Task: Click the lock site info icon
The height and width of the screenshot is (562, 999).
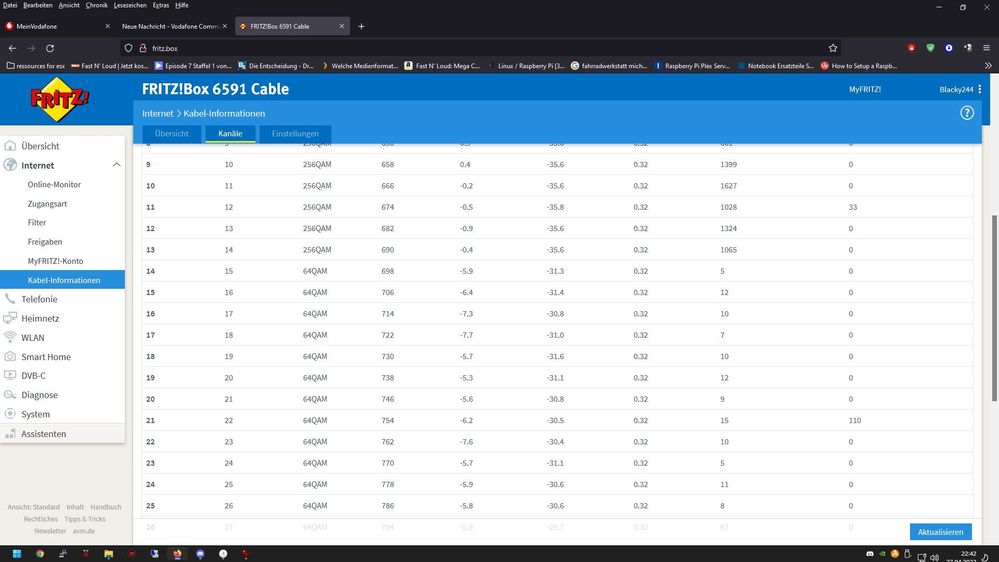Action: point(143,48)
